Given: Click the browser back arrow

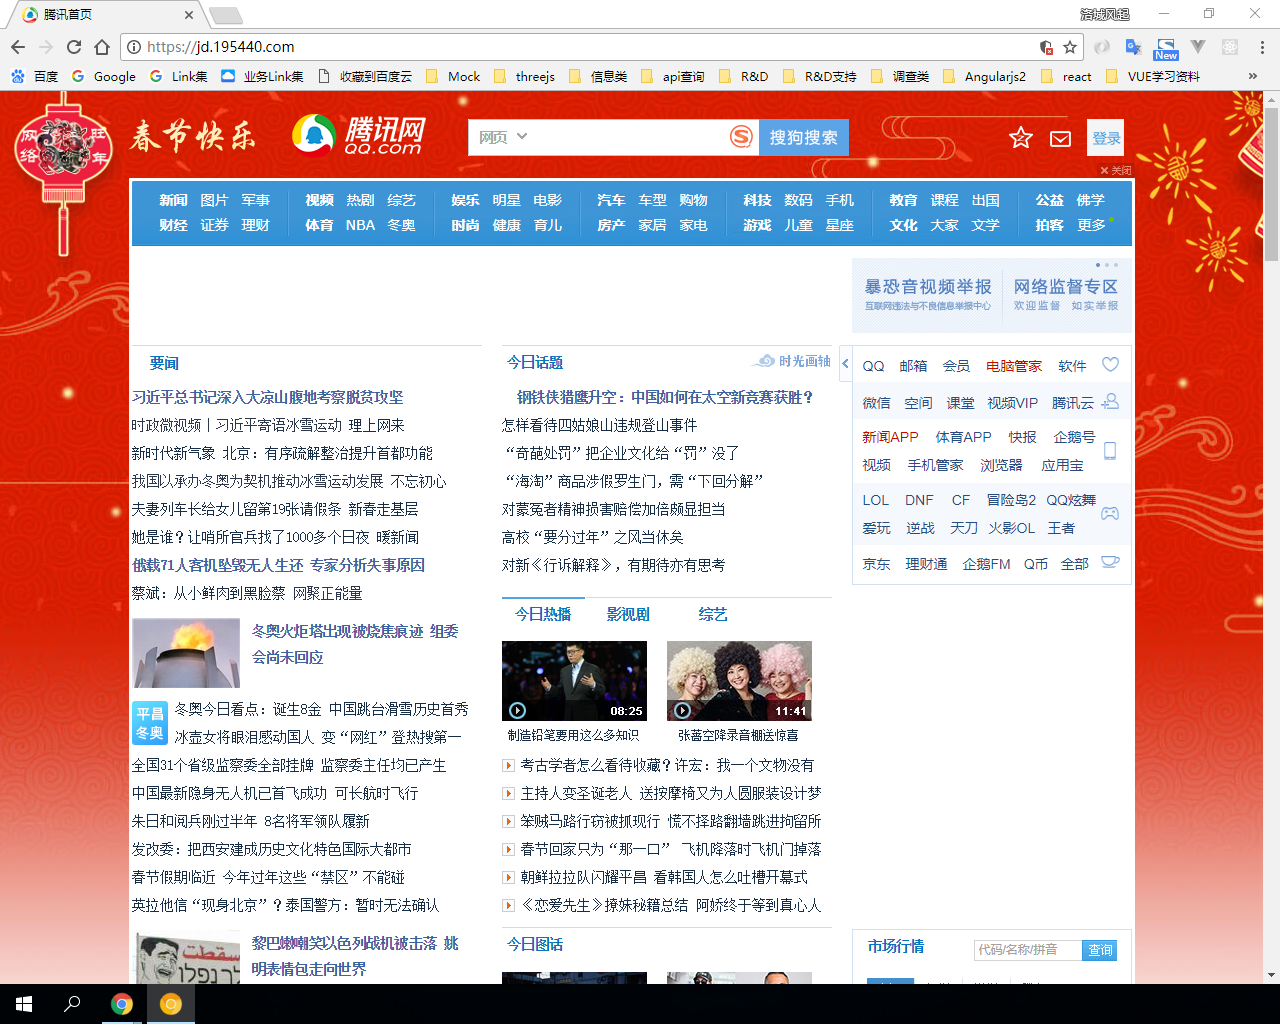Looking at the screenshot, I should tap(18, 47).
